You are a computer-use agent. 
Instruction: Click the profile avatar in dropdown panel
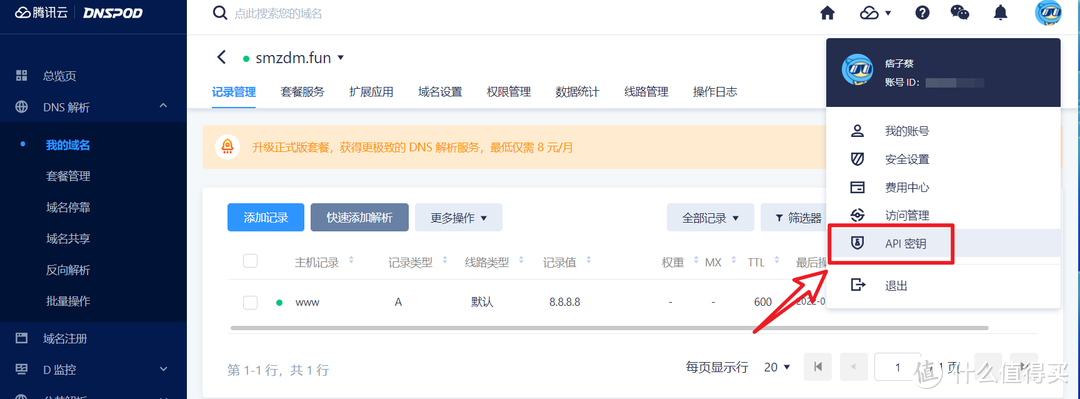click(x=857, y=70)
